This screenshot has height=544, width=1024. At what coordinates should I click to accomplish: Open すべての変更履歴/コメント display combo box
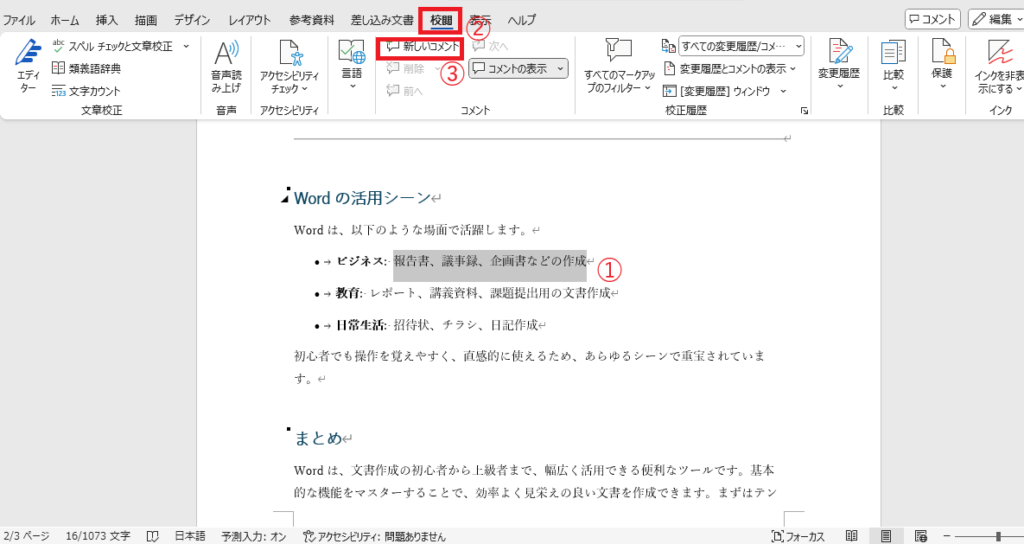coord(741,46)
